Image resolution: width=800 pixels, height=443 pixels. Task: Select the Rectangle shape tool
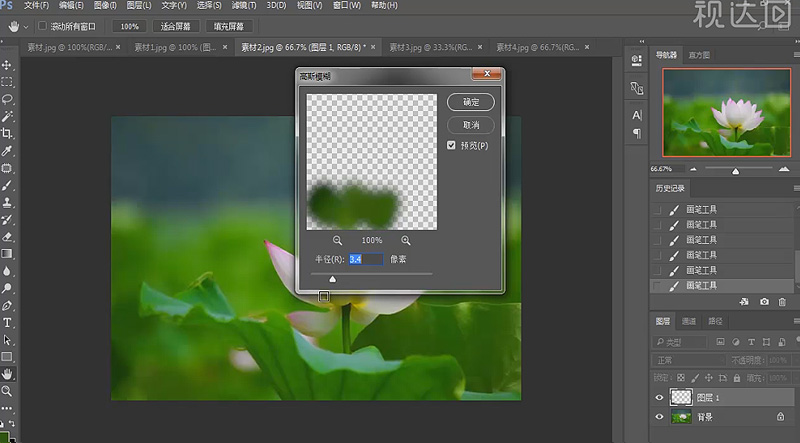pos(7,357)
